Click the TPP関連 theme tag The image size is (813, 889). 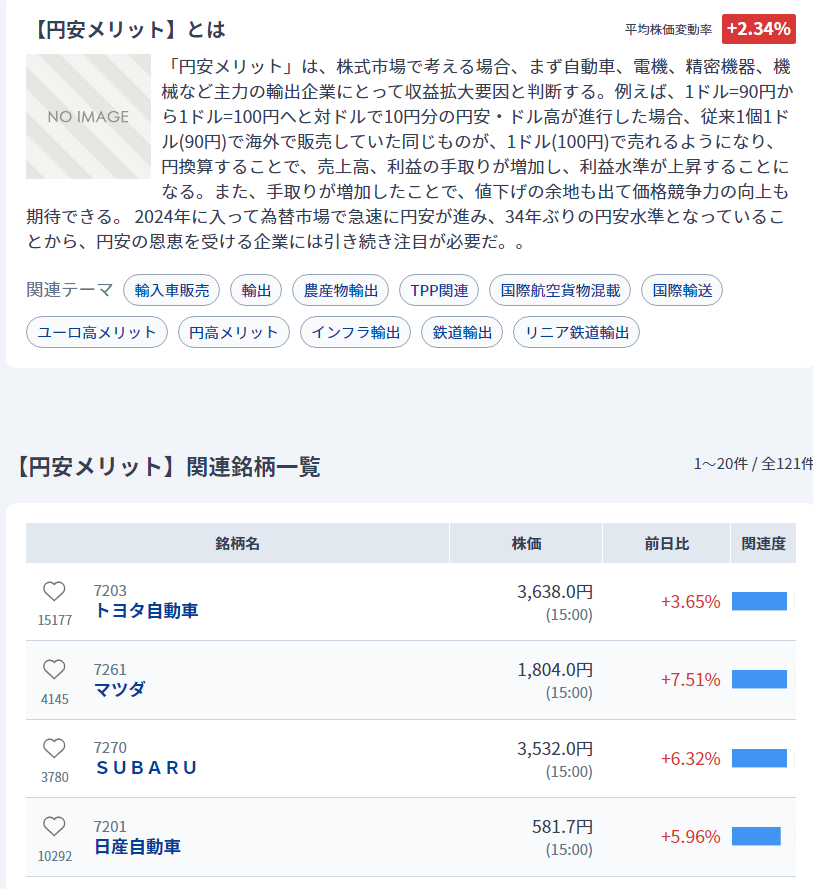(439, 290)
